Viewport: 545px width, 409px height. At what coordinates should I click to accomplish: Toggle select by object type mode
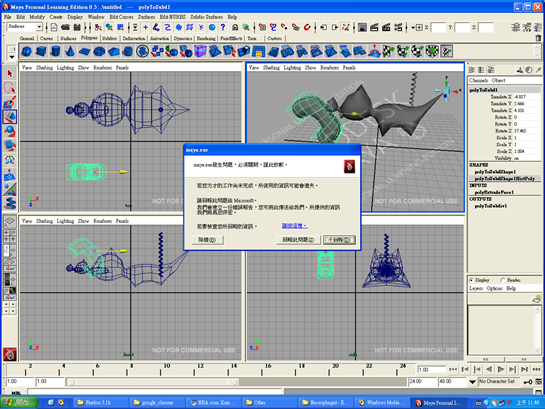tap(109, 27)
